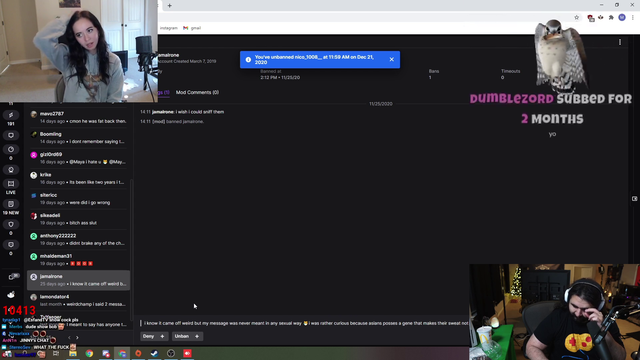
Task: Open Steam from the taskbar
Action: tap(155, 353)
